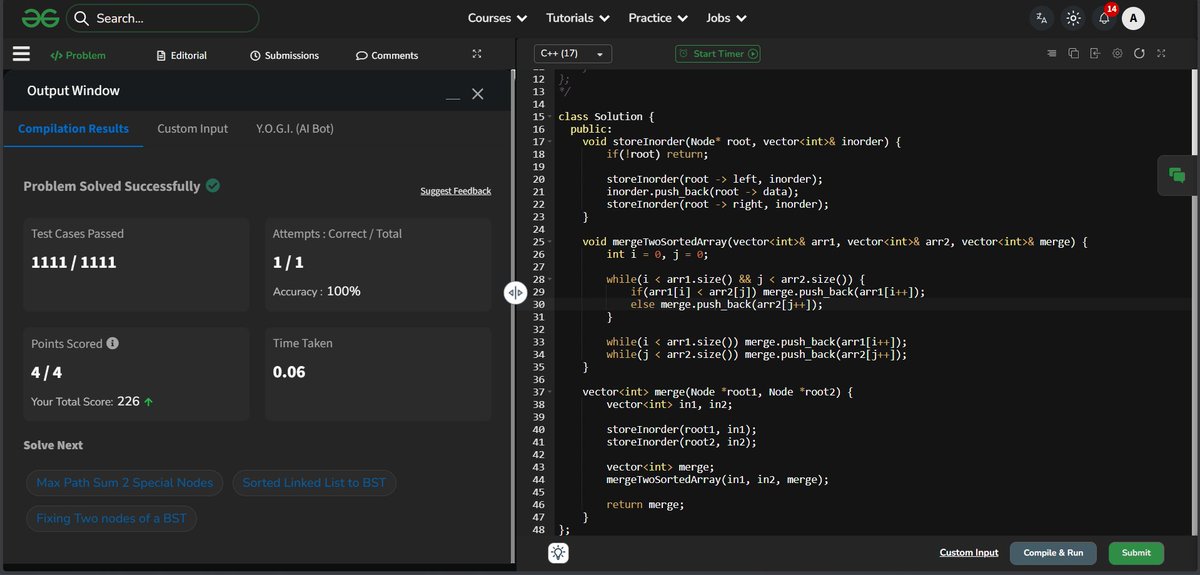Click the editor vertical scrollbar
Image resolution: width=1200 pixels, height=575 pixels.
[x=1194, y=300]
